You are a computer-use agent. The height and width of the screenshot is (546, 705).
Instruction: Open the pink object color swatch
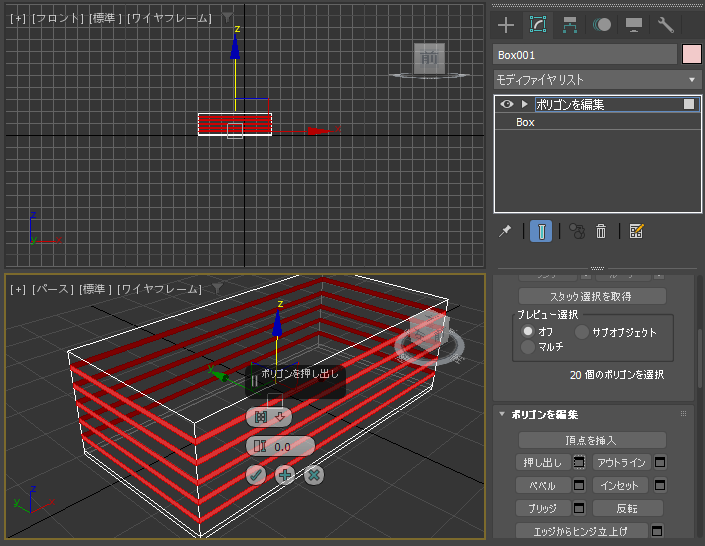(692, 54)
